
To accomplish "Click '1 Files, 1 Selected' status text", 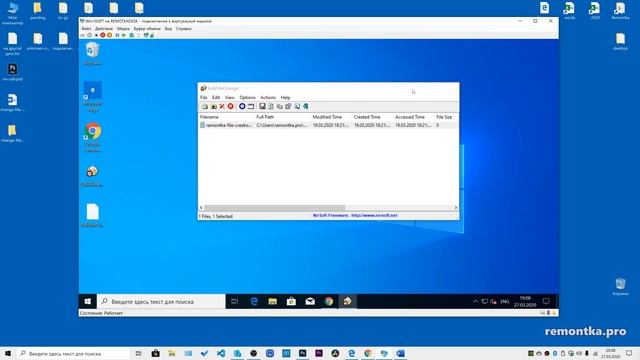I will coord(216,216).
